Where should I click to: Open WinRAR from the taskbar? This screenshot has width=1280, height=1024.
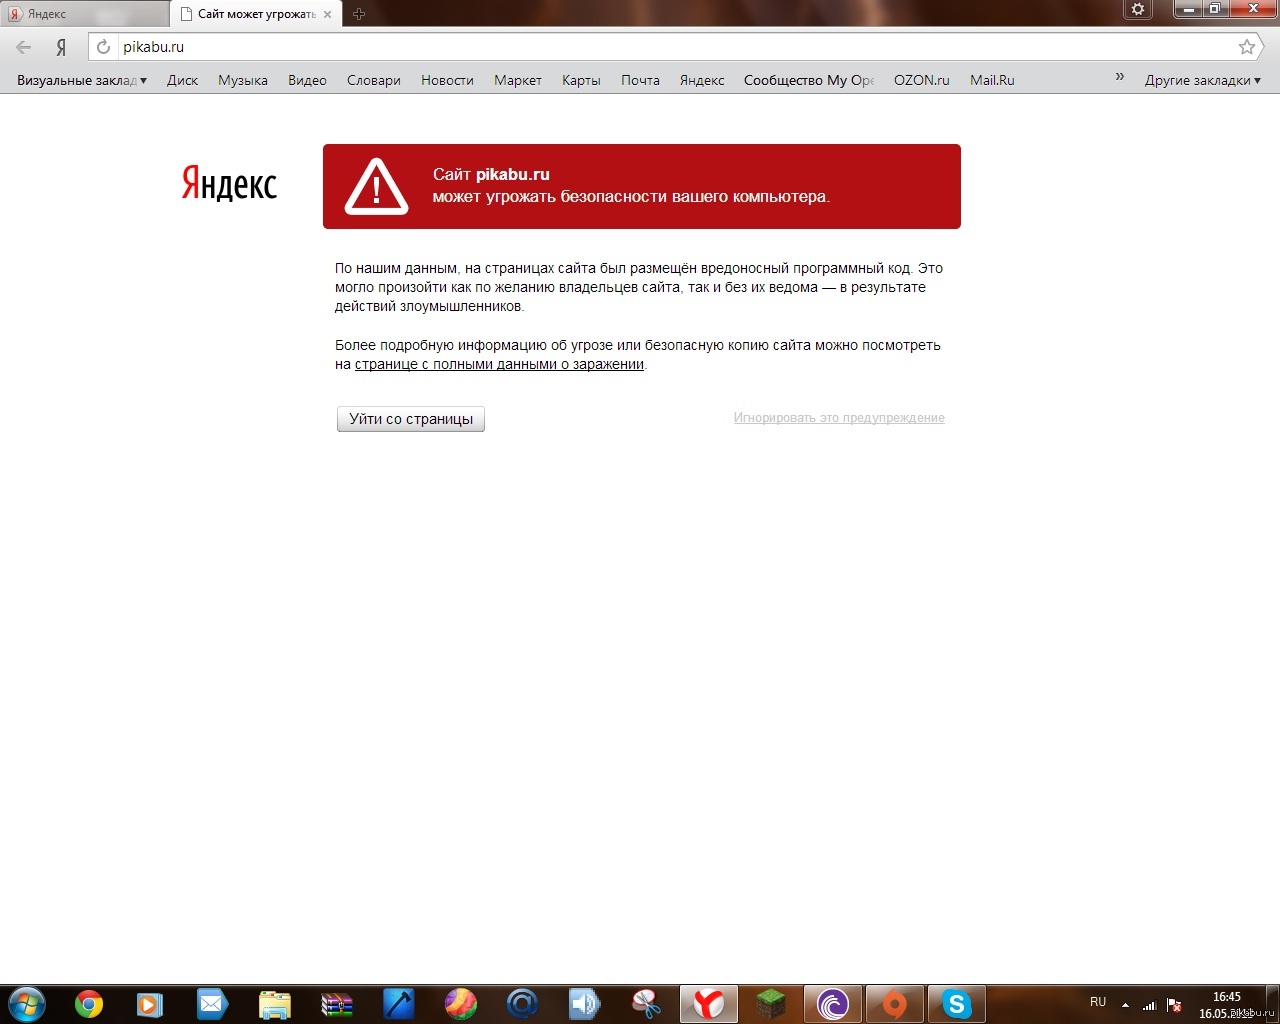(x=337, y=1004)
